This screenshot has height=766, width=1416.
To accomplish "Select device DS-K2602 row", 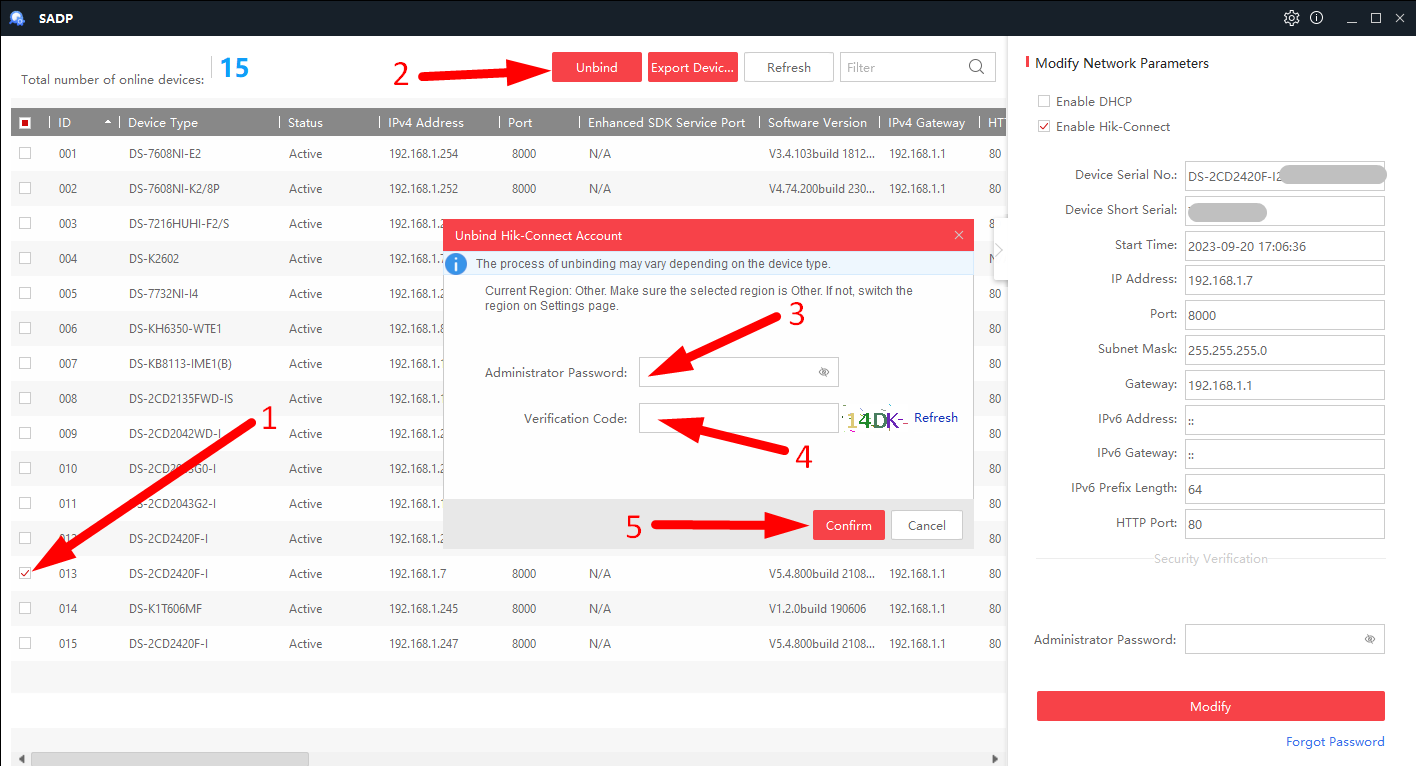I will [227, 258].
